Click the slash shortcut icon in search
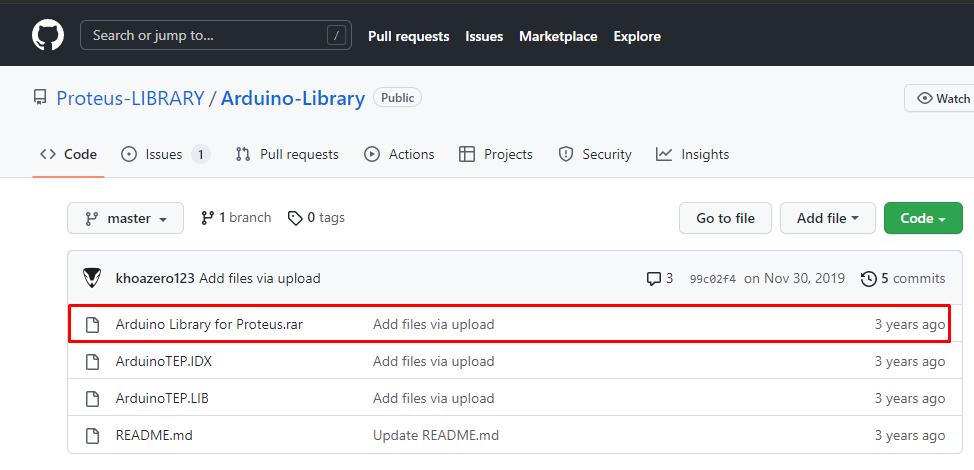This screenshot has width=974, height=470. (336, 35)
